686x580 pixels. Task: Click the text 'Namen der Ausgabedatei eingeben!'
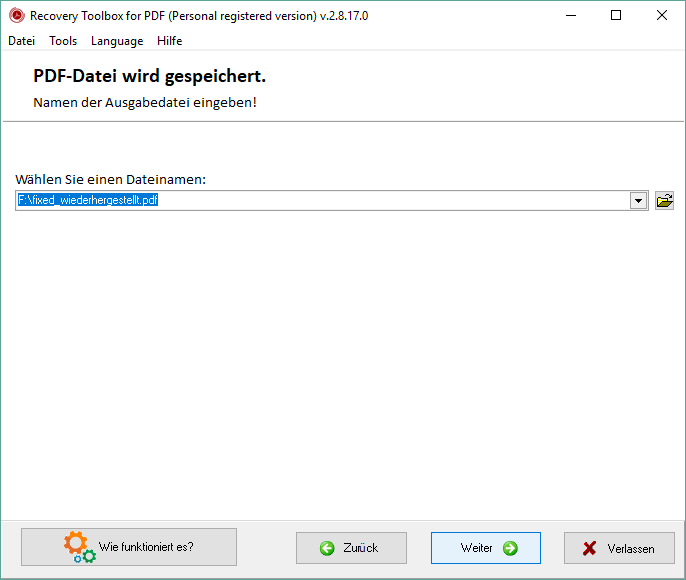click(x=145, y=102)
